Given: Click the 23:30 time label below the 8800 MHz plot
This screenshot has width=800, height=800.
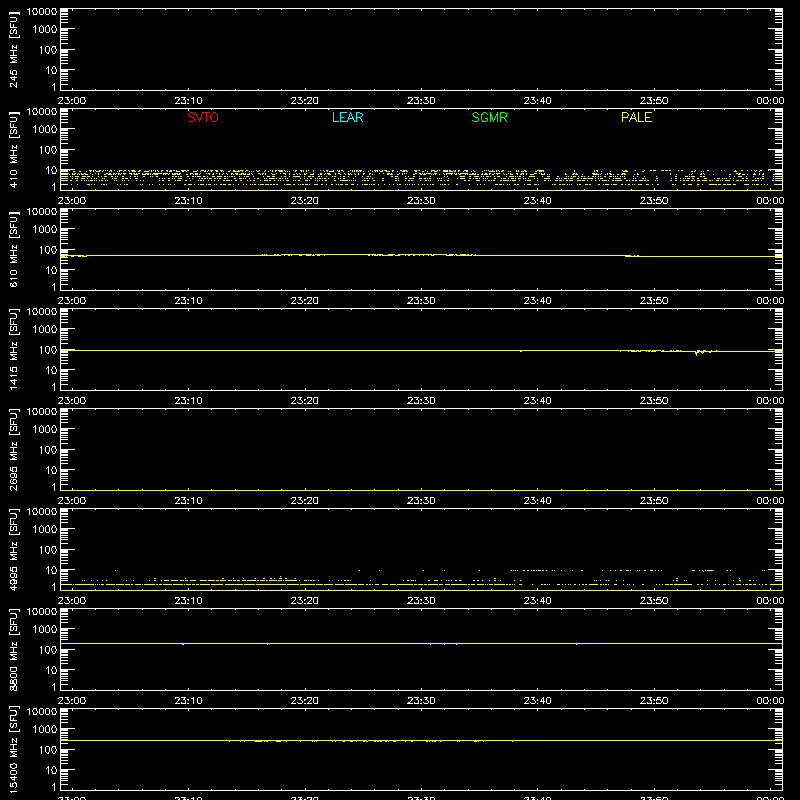Looking at the screenshot, I should coord(421,701).
